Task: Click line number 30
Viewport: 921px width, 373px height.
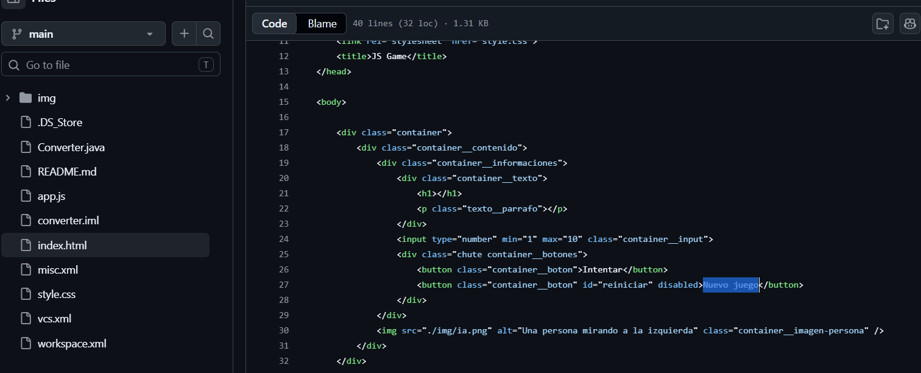Action: pyautogui.click(x=284, y=331)
